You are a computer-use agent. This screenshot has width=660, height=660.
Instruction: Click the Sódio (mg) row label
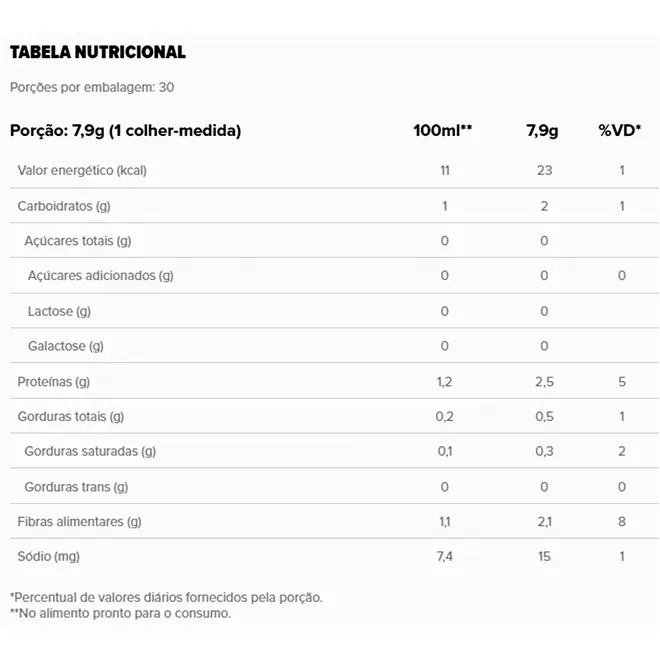(49, 556)
